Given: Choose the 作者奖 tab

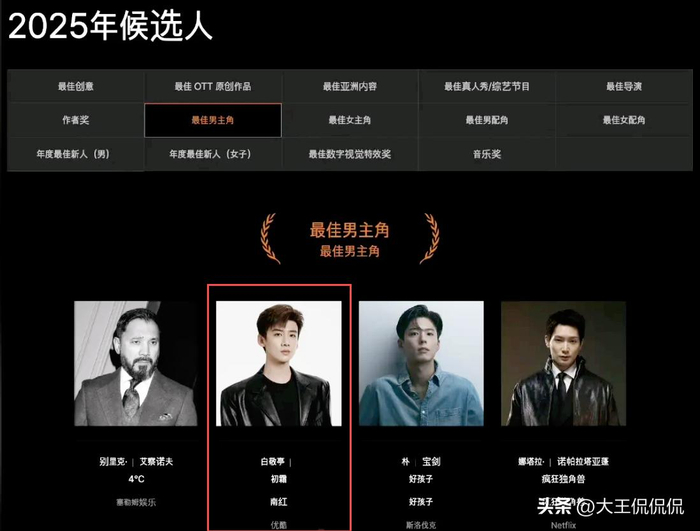Looking at the screenshot, I should (x=75, y=120).
